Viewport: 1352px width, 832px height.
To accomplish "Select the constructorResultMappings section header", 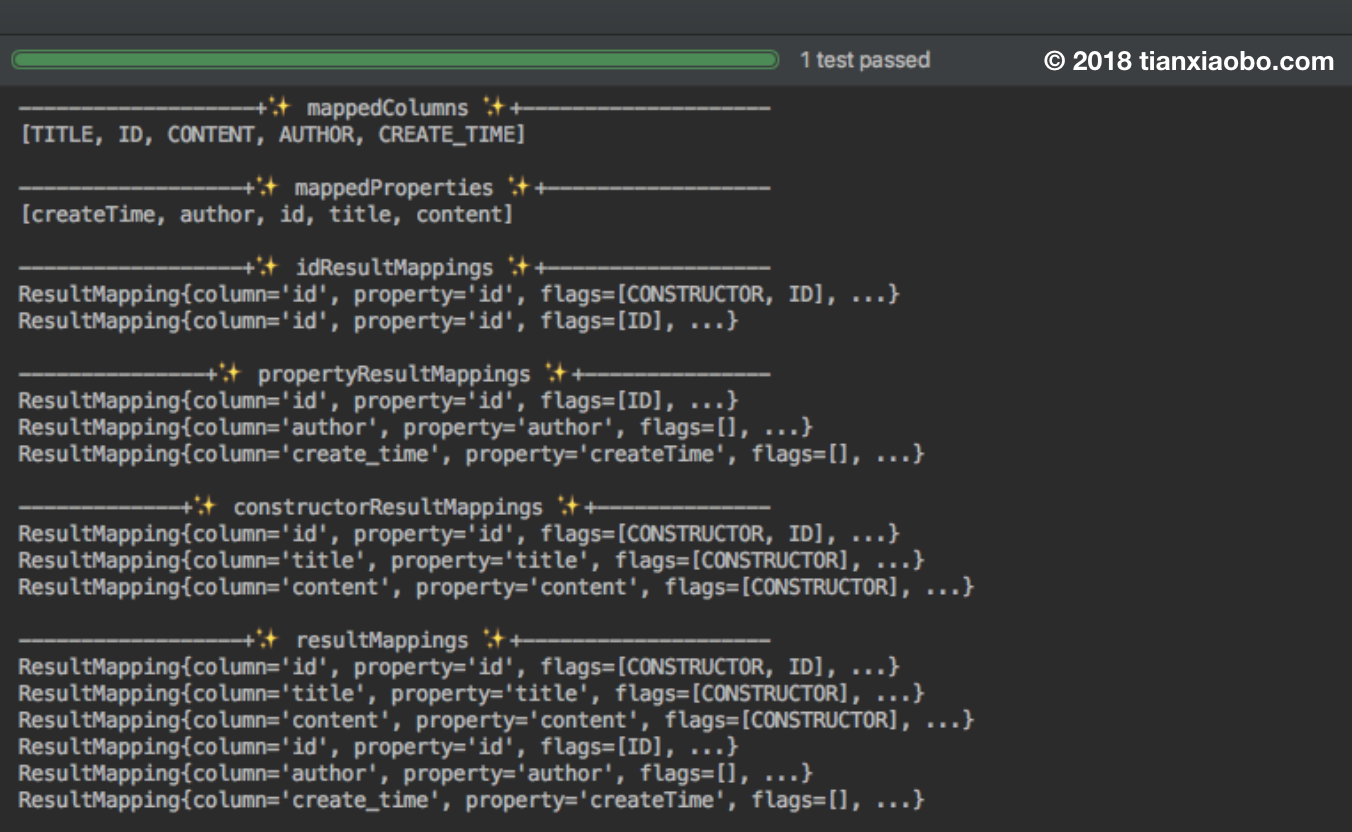I will [x=395, y=507].
